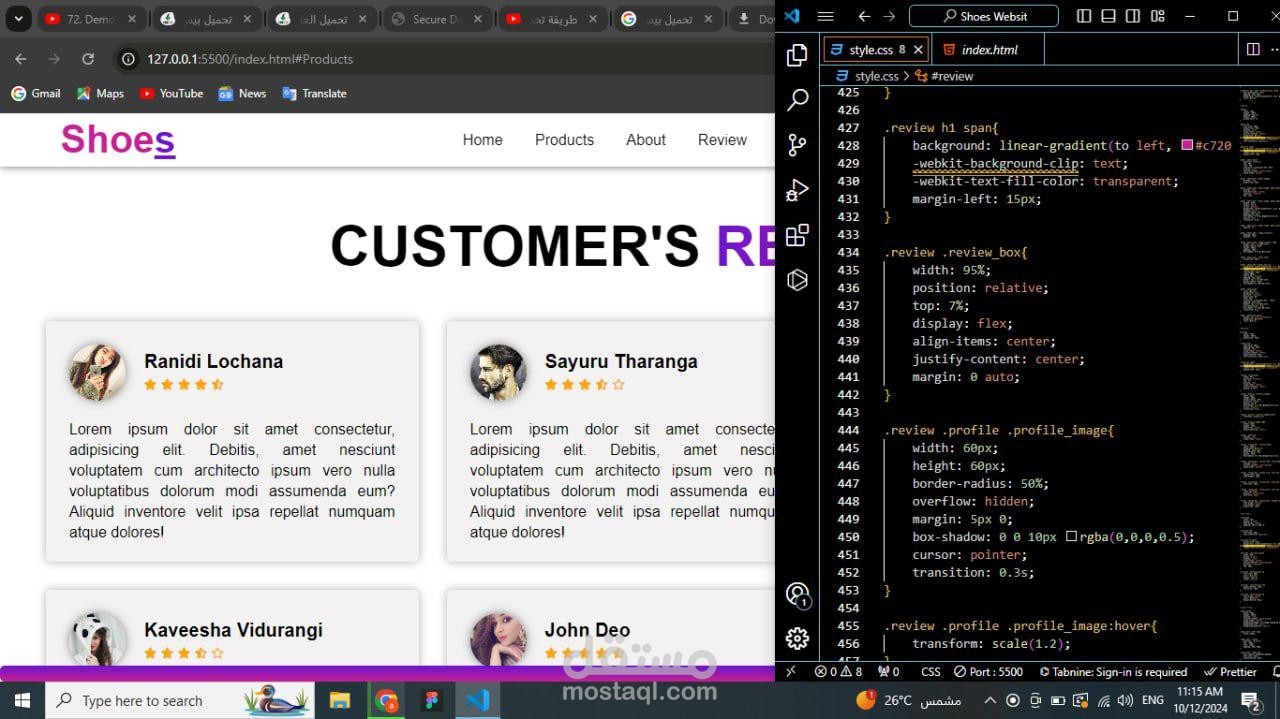Open the YouTube bookmark
The image size is (1280, 719).
[x=171, y=93]
